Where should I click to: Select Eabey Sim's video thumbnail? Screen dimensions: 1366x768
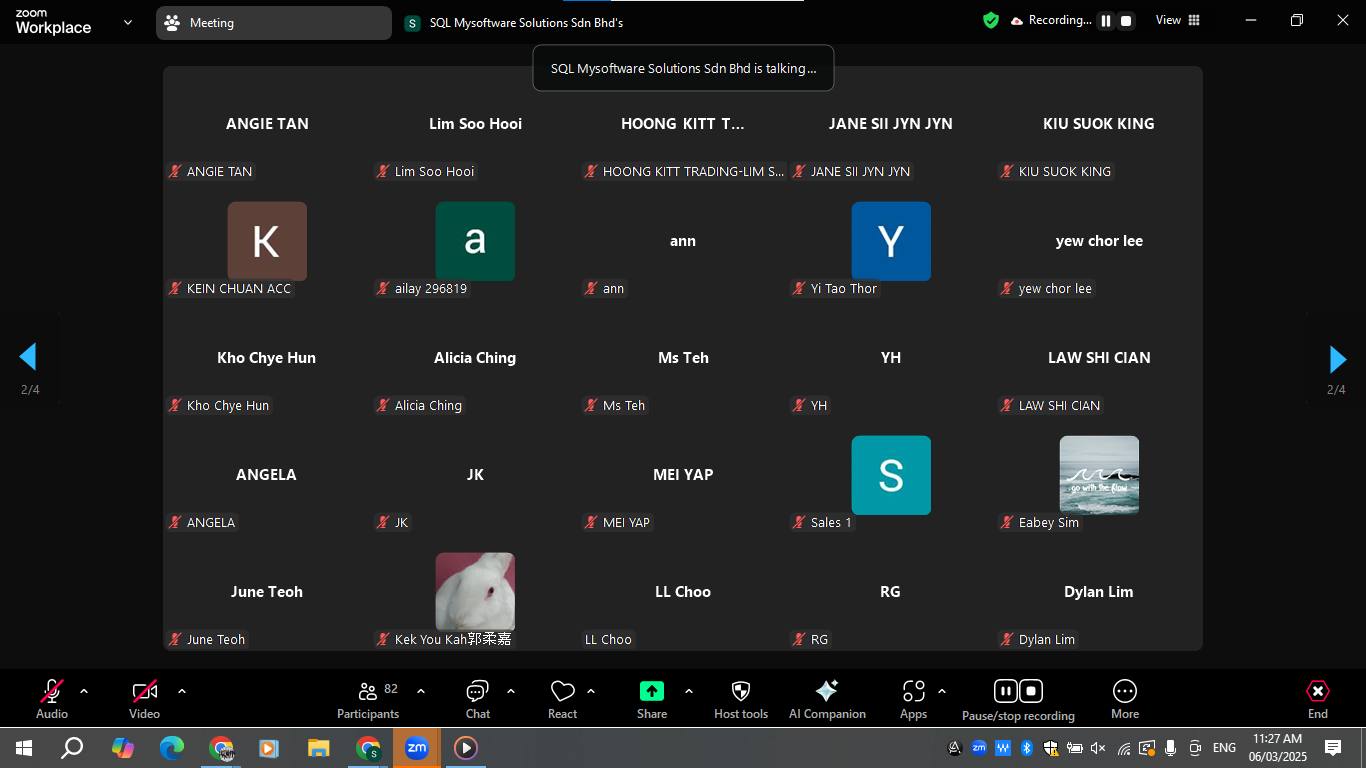point(1098,475)
